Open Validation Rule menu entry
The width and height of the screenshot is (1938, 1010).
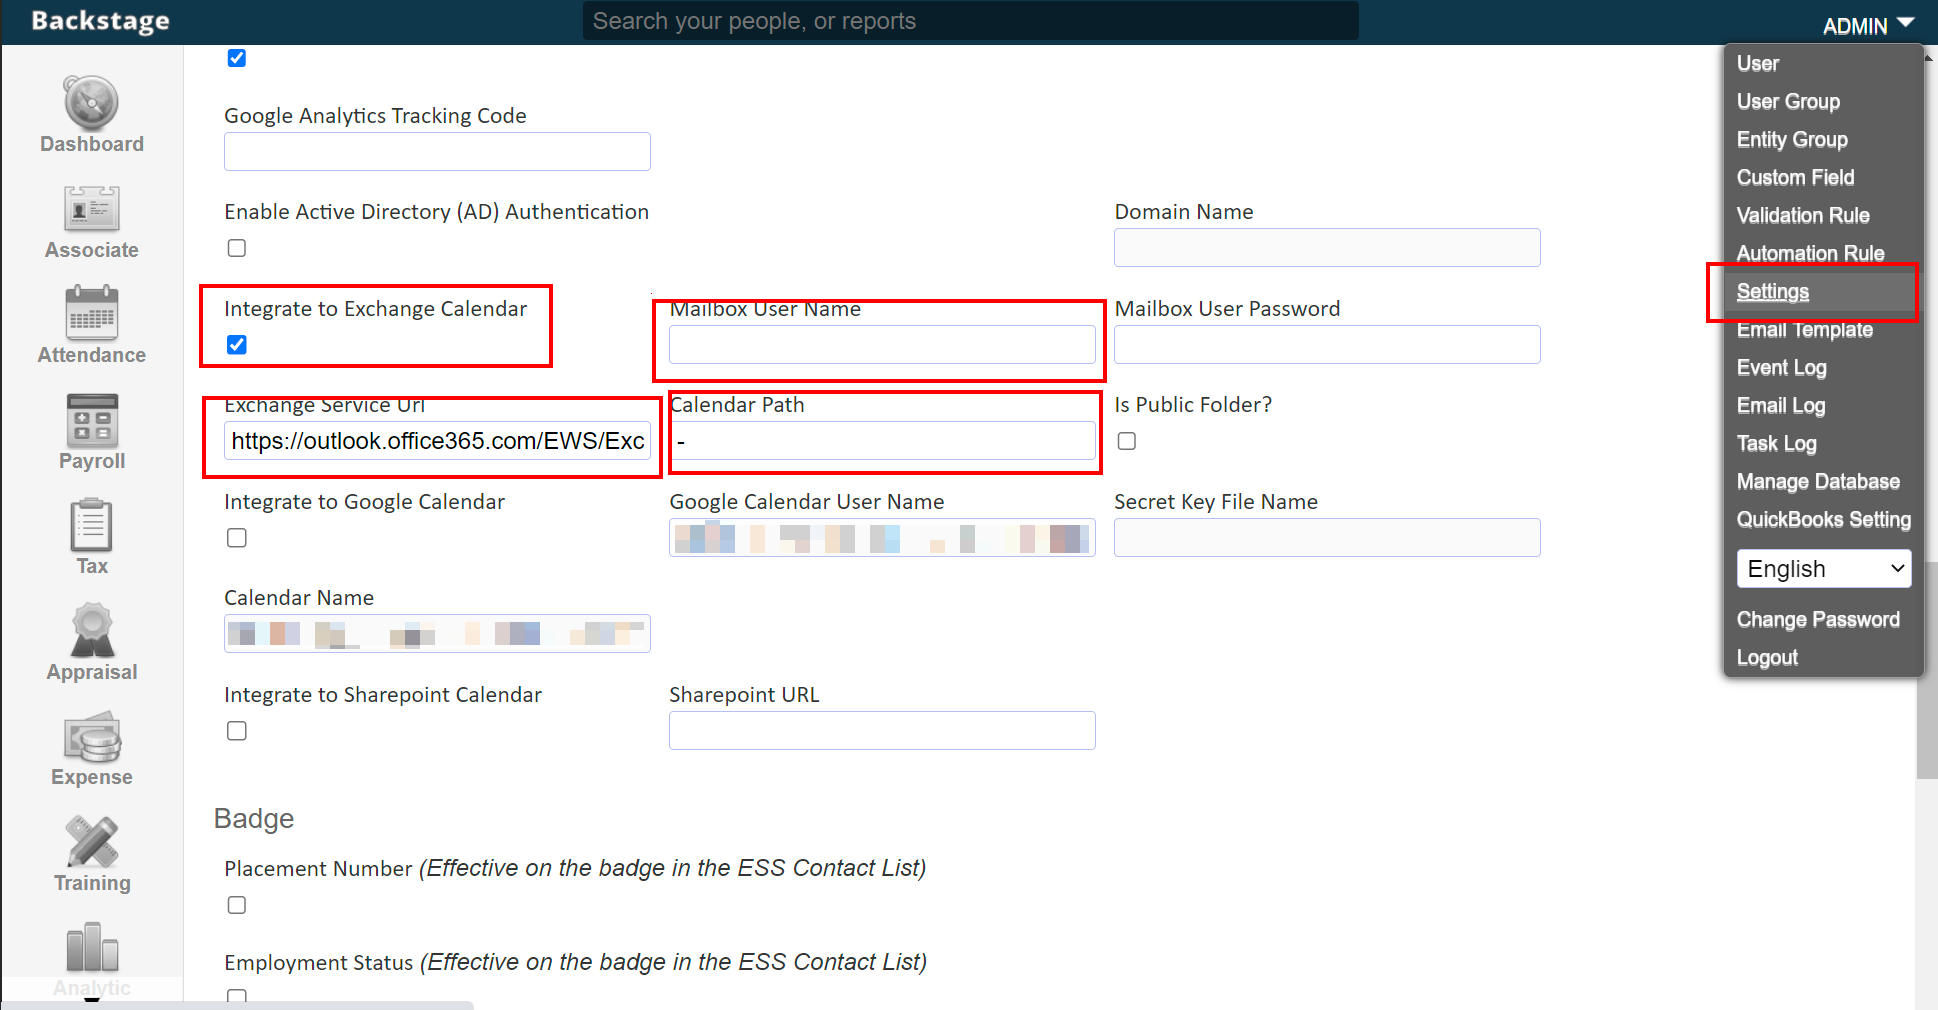click(1803, 216)
